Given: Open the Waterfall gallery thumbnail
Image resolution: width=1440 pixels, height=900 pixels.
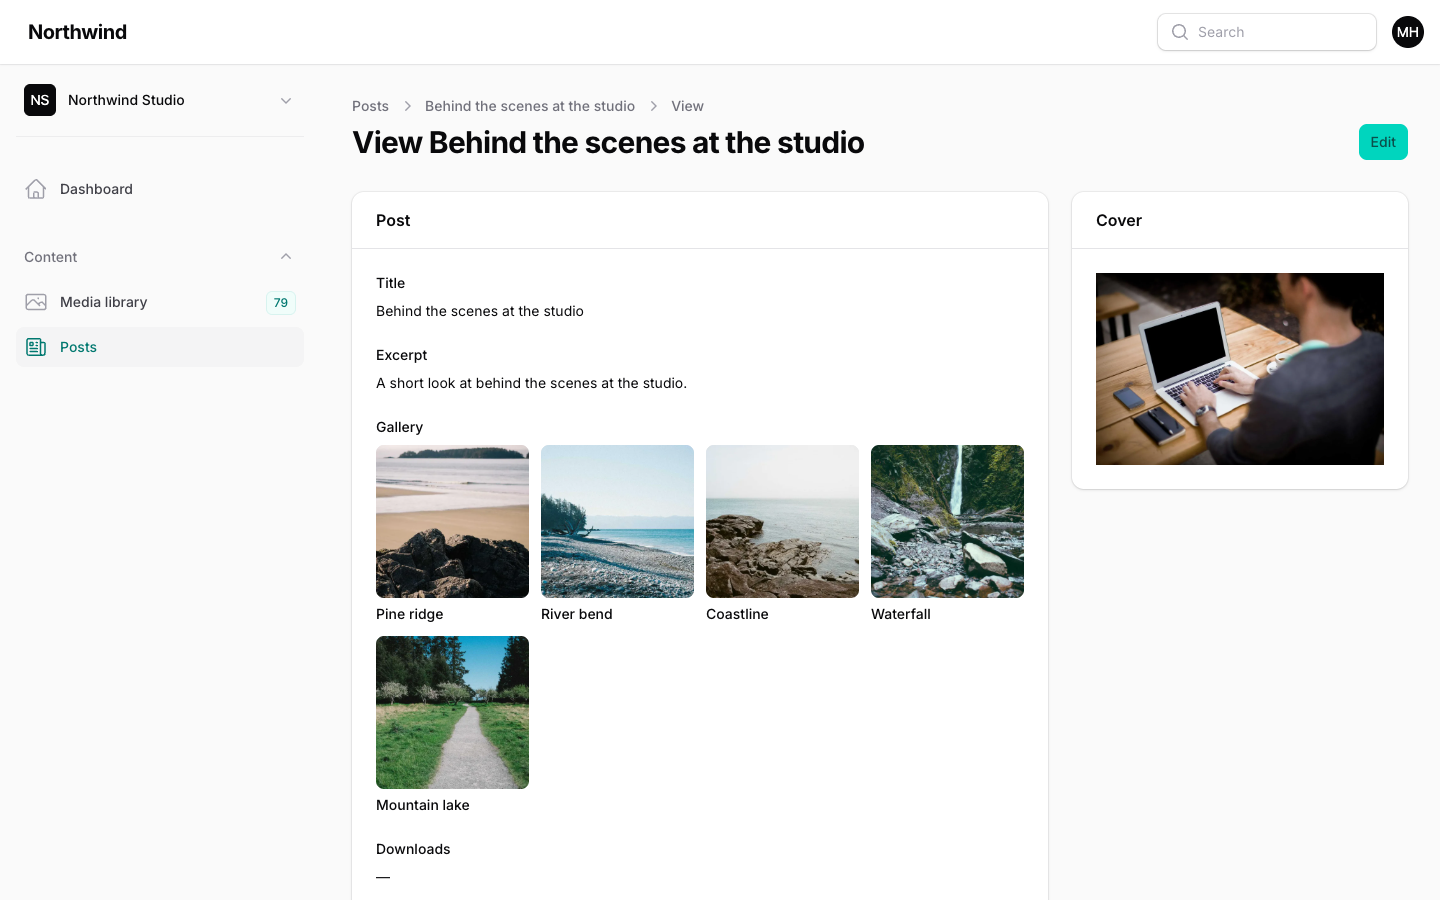Looking at the screenshot, I should (947, 521).
